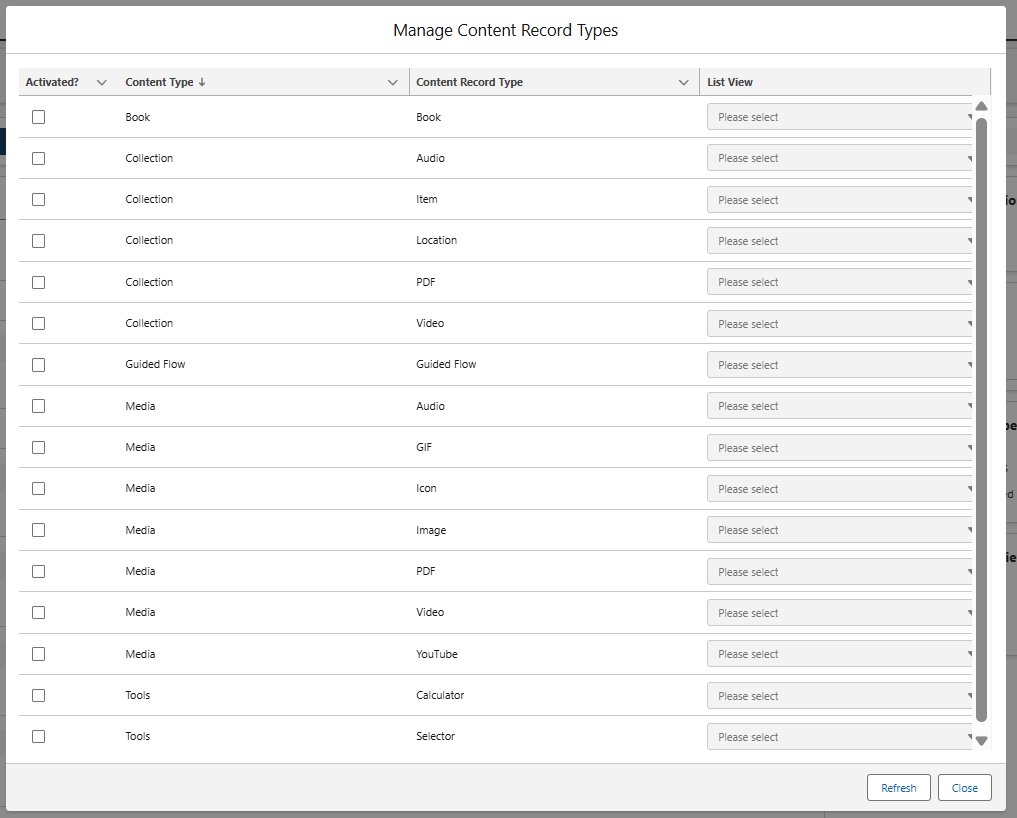This screenshot has width=1017, height=818.
Task: Click the Content Type sort arrow
Action: pyautogui.click(x=202, y=82)
